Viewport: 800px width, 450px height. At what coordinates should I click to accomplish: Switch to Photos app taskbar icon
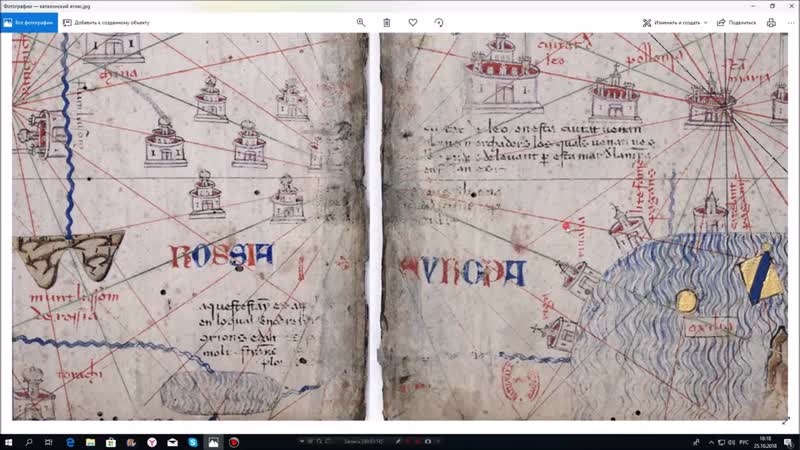tap(213, 442)
